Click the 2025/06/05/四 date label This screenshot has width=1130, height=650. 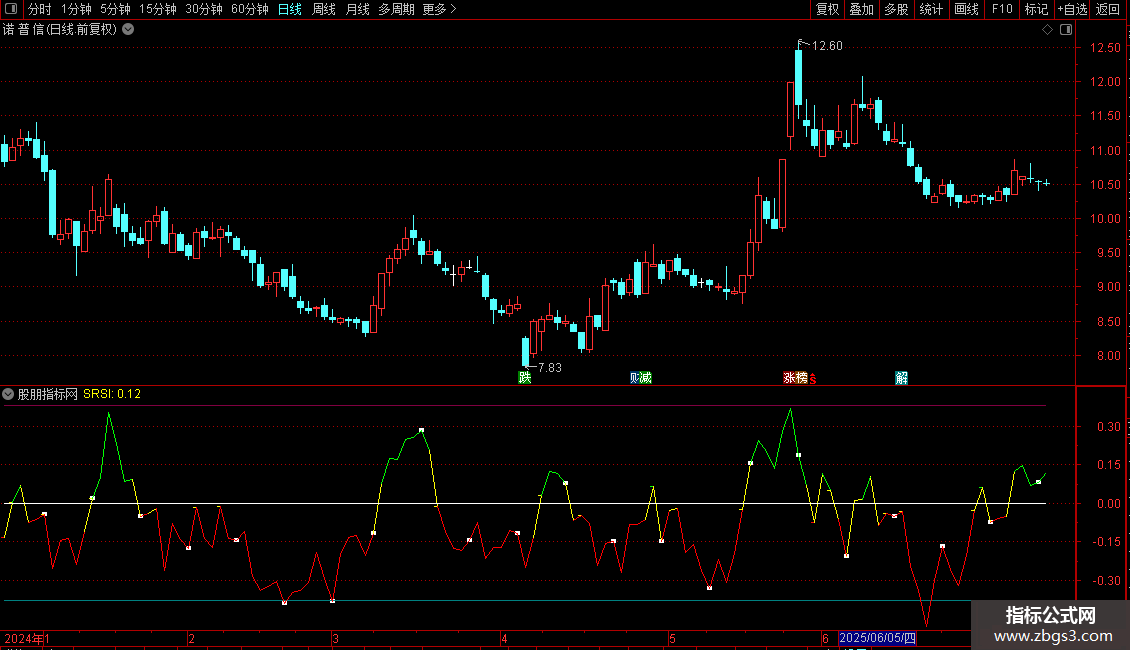click(878, 638)
